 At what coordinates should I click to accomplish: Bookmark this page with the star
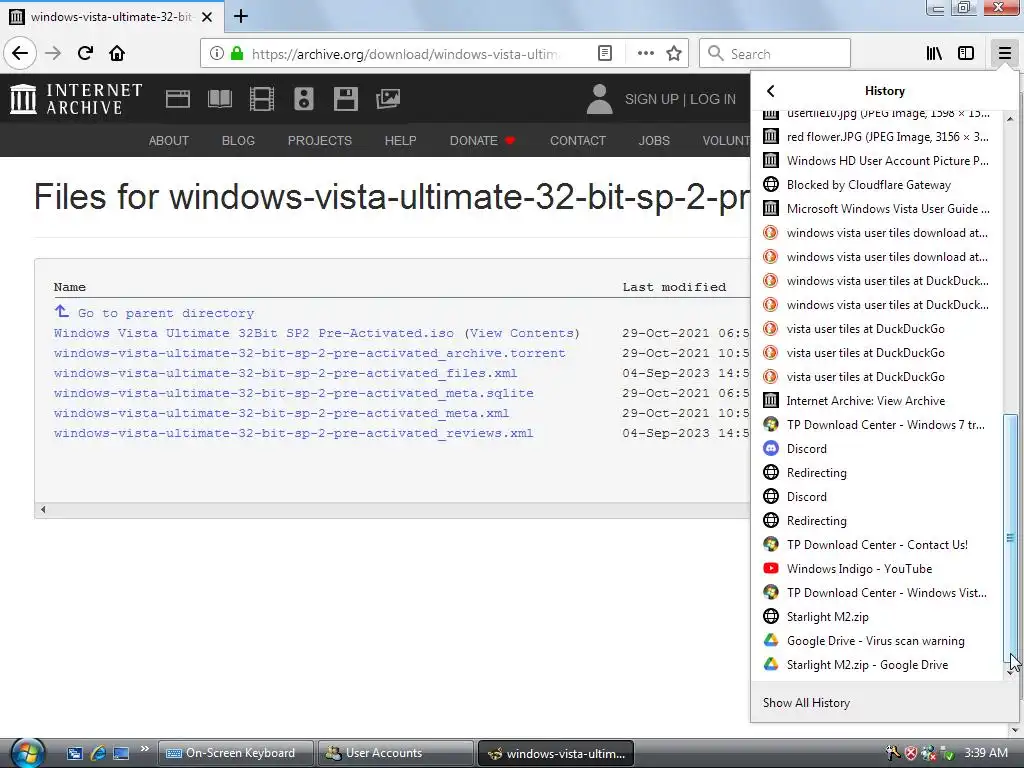(674, 54)
